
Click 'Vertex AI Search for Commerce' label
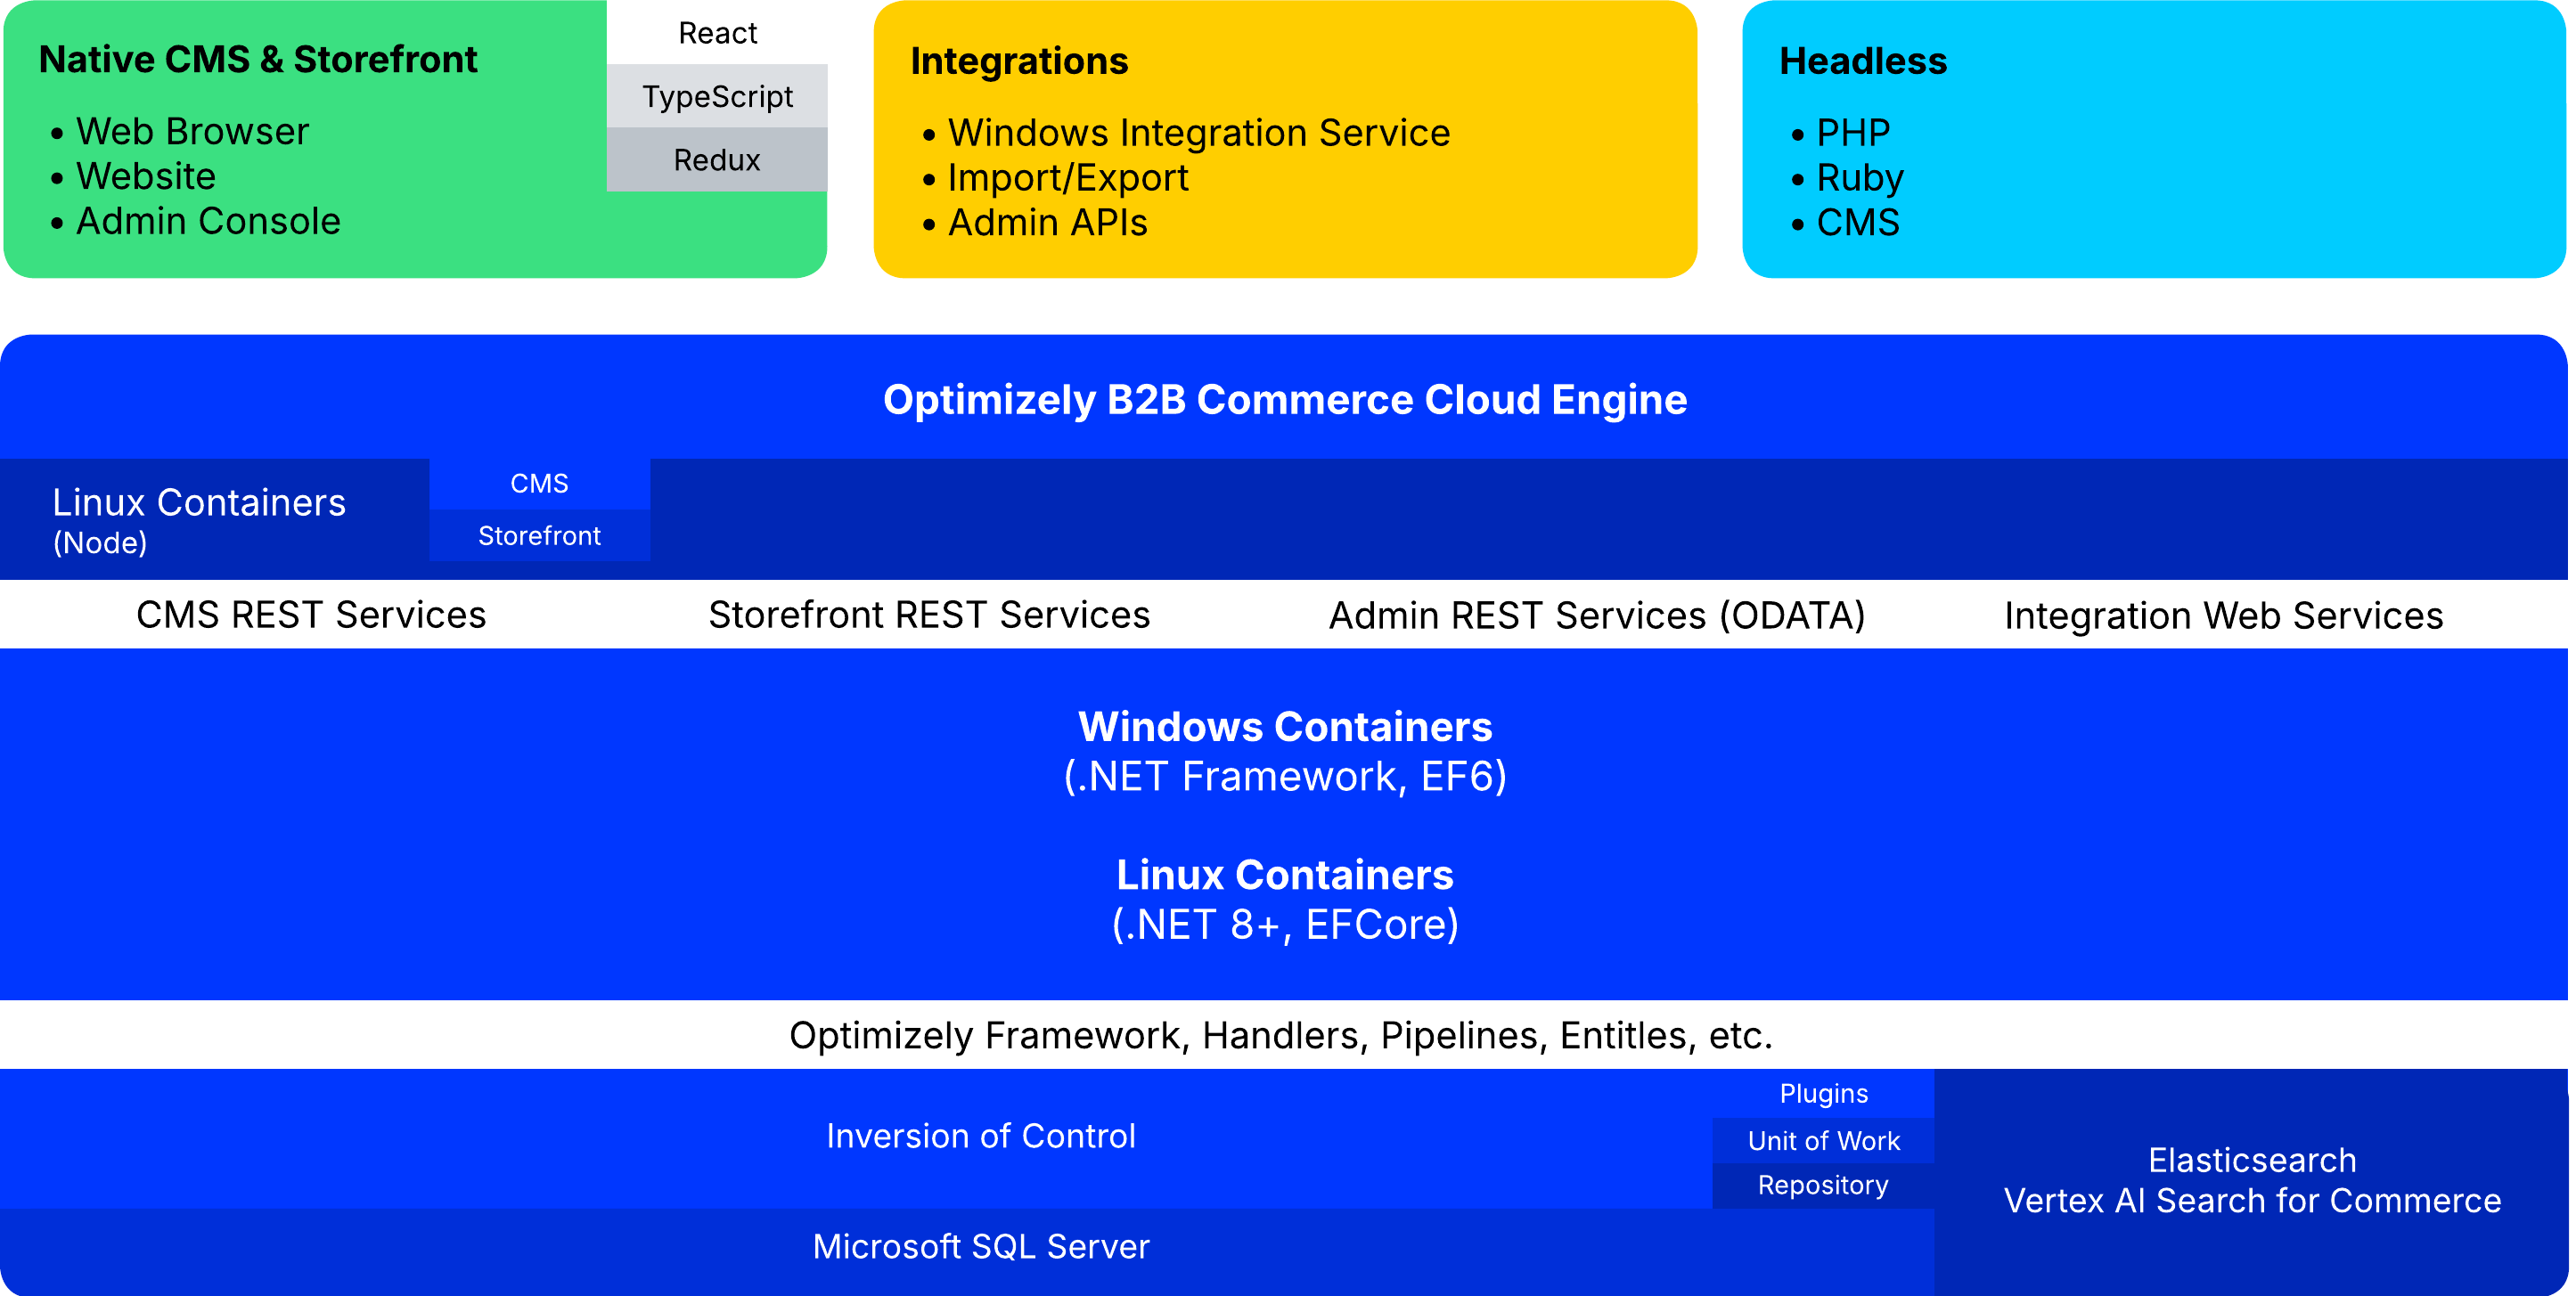coord(2252,1201)
